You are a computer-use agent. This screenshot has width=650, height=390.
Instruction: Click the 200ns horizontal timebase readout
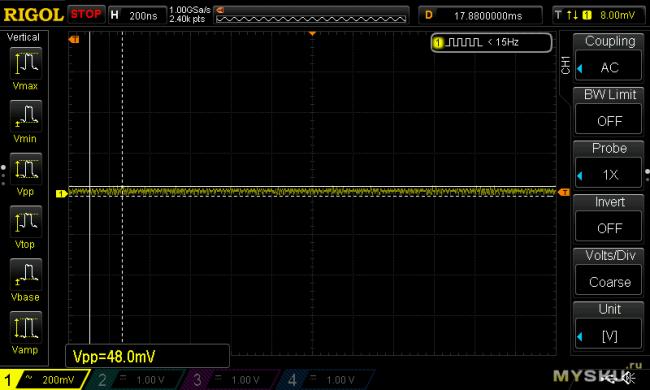coord(137,15)
